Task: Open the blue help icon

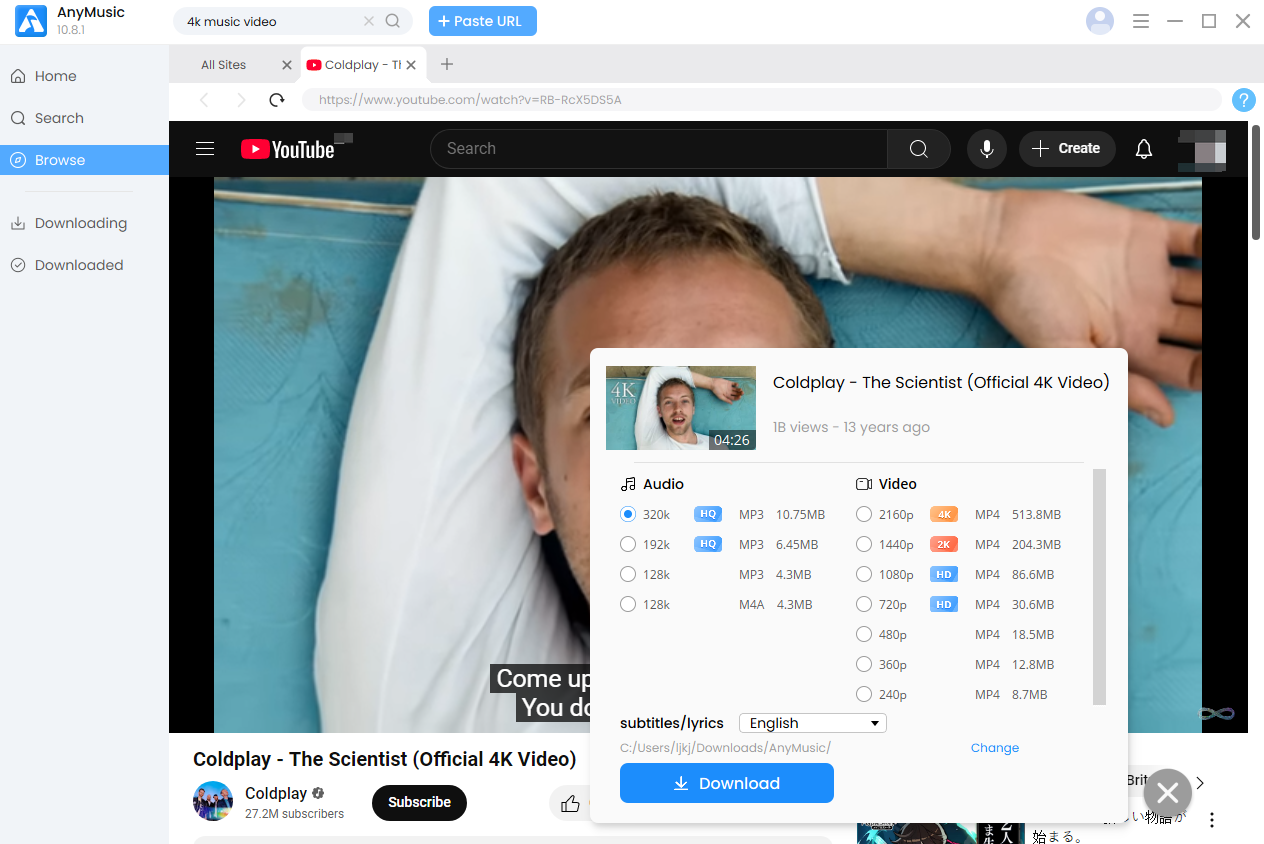Action: (x=1243, y=100)
